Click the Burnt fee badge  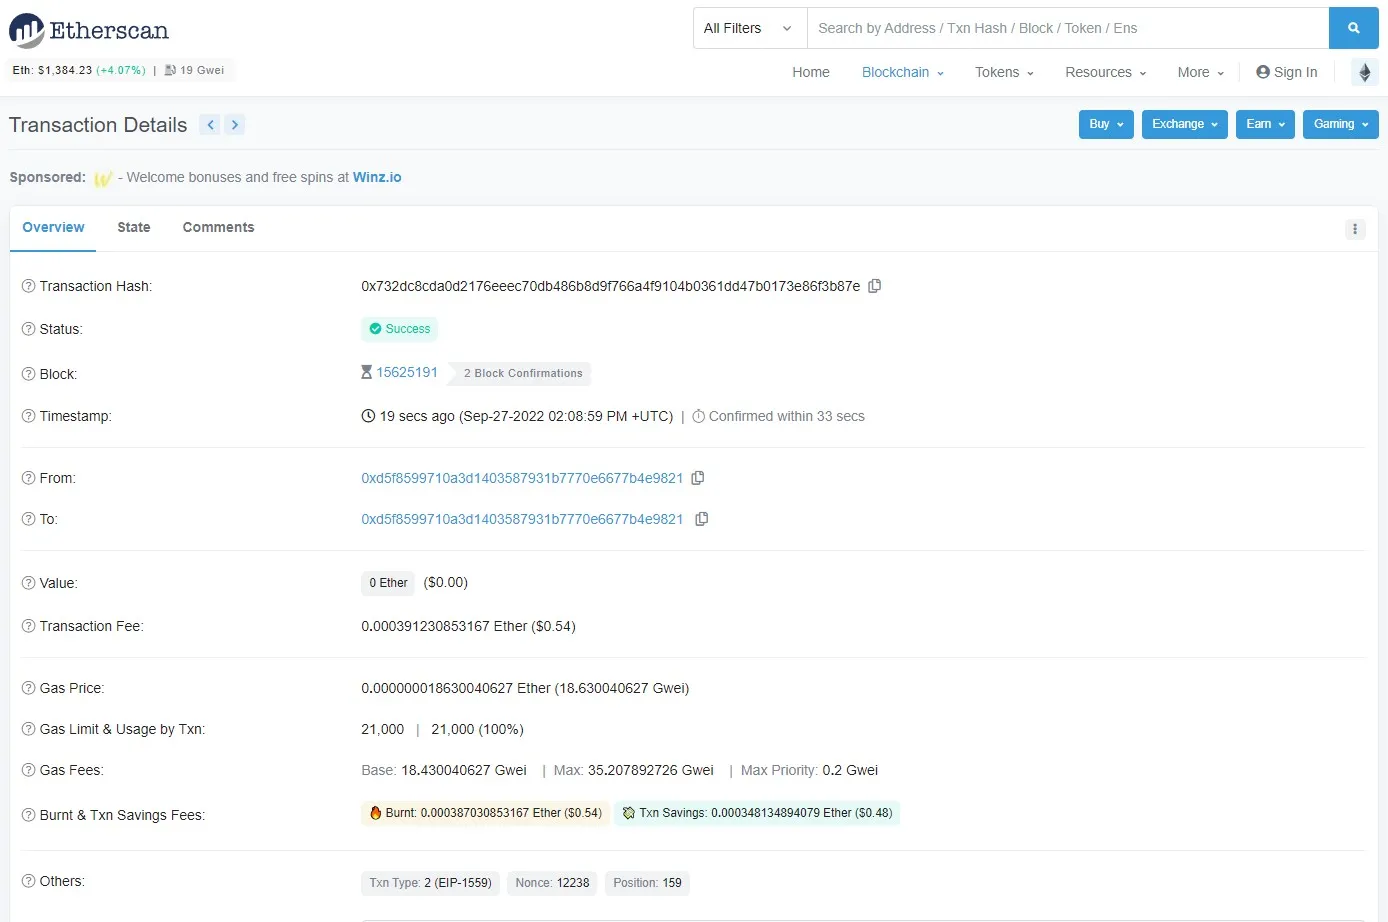pos(485,813)
